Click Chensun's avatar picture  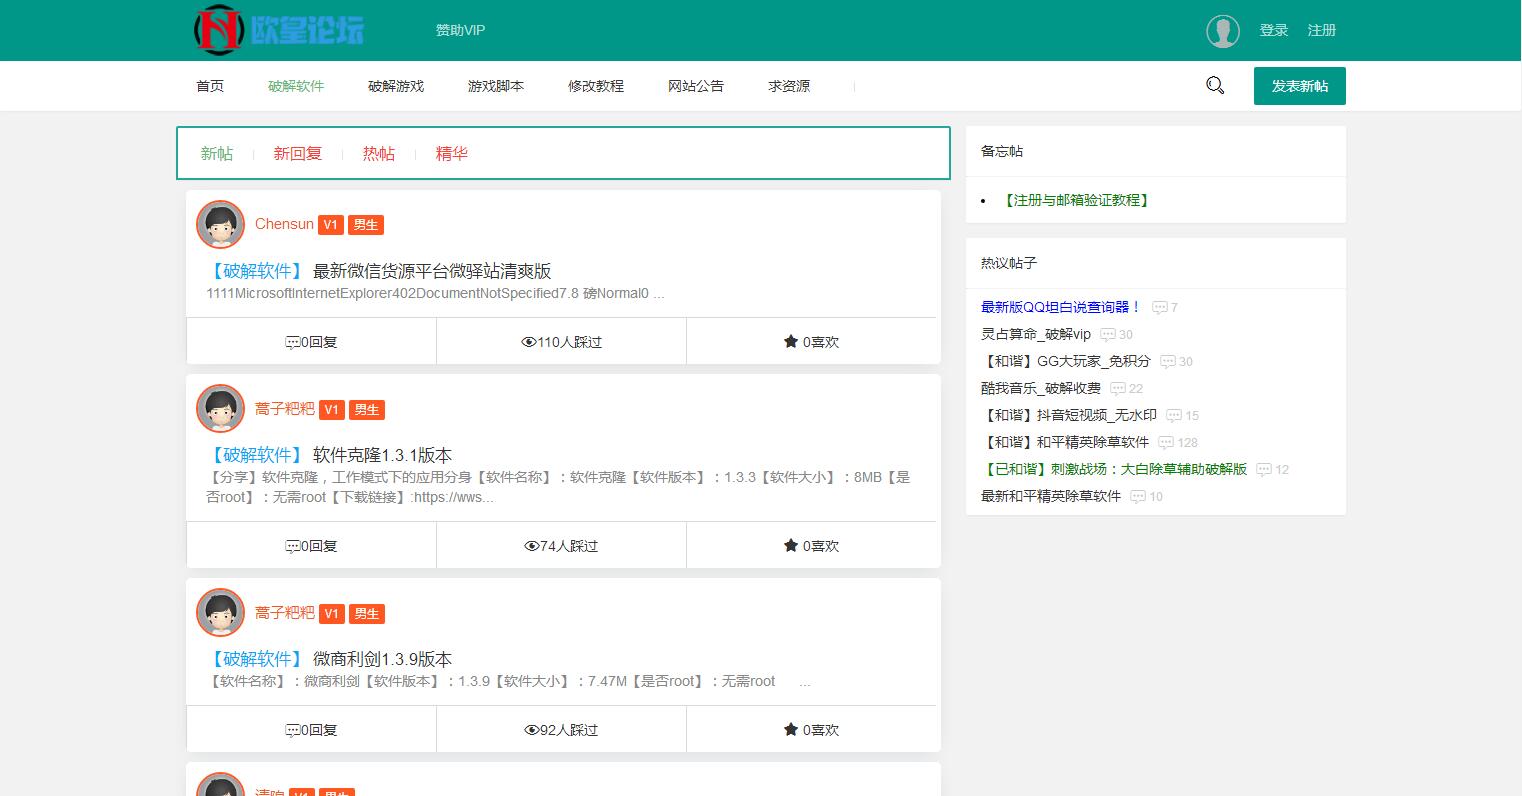(220, 224)
